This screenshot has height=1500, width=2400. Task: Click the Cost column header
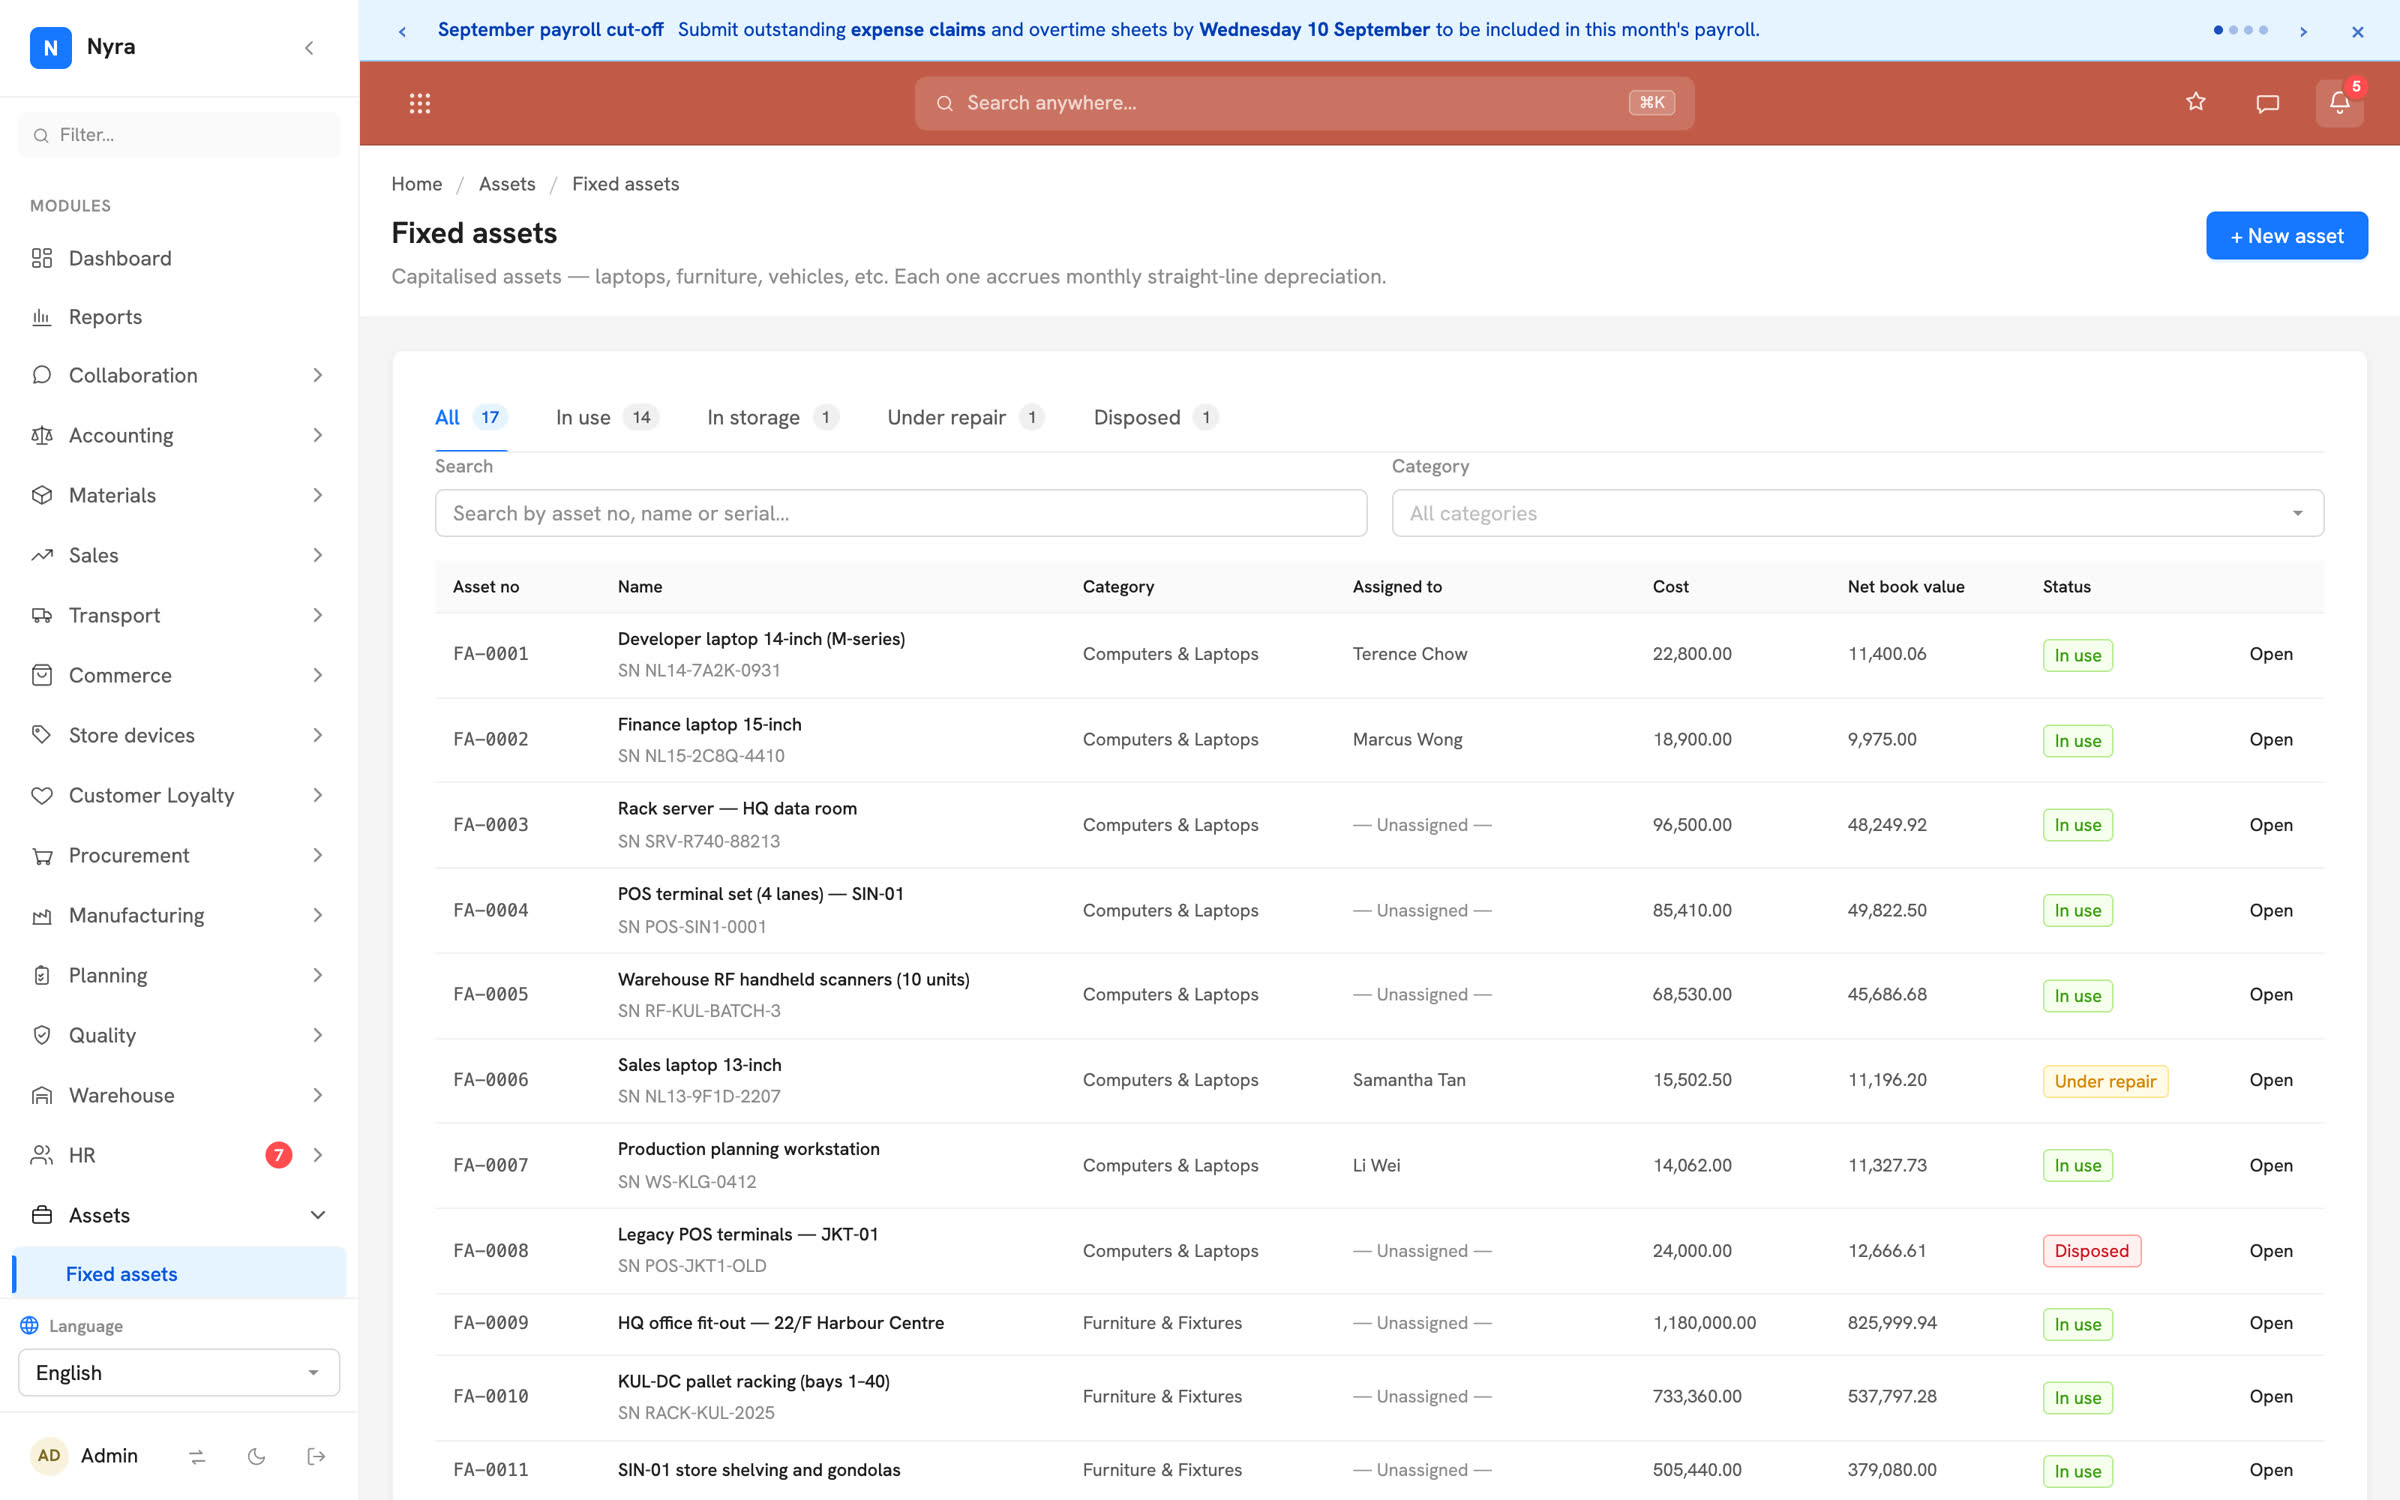pyautogui.click(x=1670, y=587)
